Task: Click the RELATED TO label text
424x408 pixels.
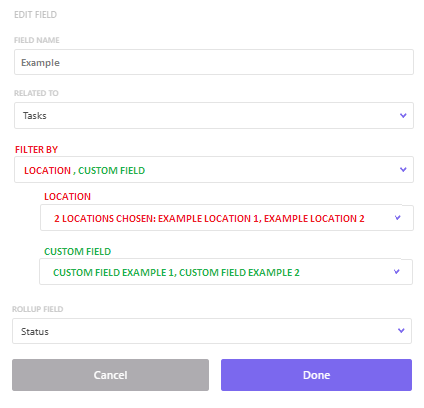Action: 36,93
